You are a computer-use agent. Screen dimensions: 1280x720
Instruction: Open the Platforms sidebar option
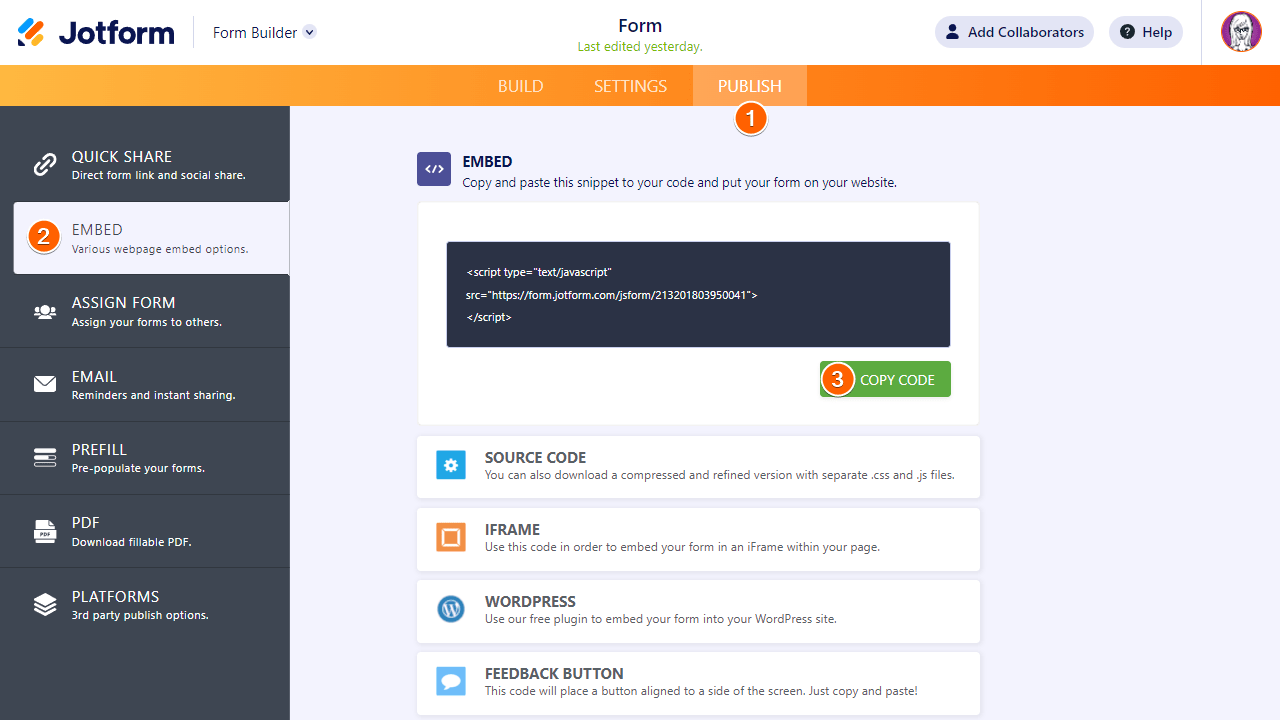pyautogui.click(x=145, y=604)
